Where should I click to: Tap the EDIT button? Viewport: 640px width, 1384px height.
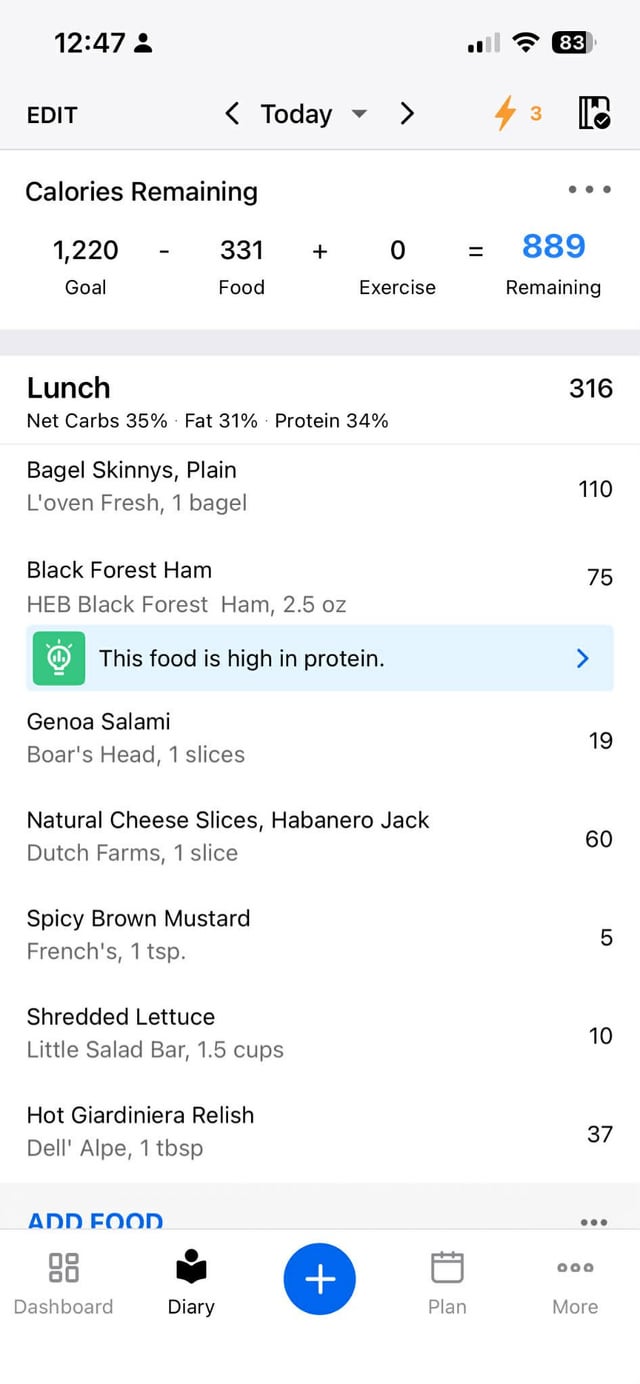[52, 115]
